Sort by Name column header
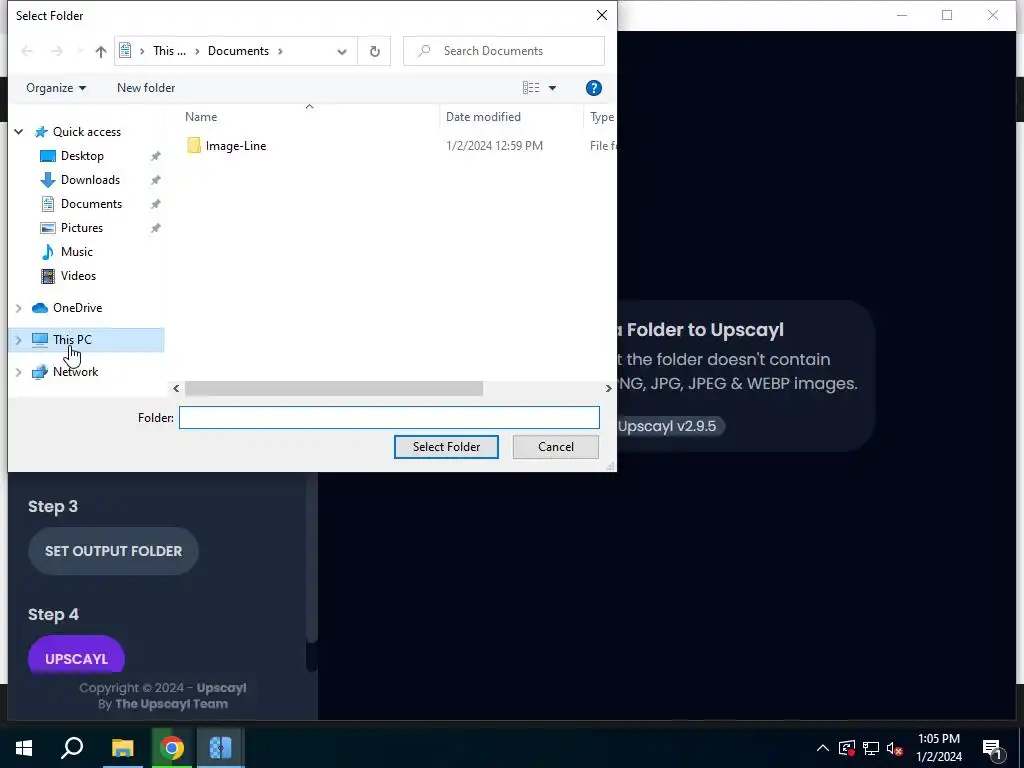This screenshot has width=1024, height=768. pyautogui.click(x=310, y=117)
